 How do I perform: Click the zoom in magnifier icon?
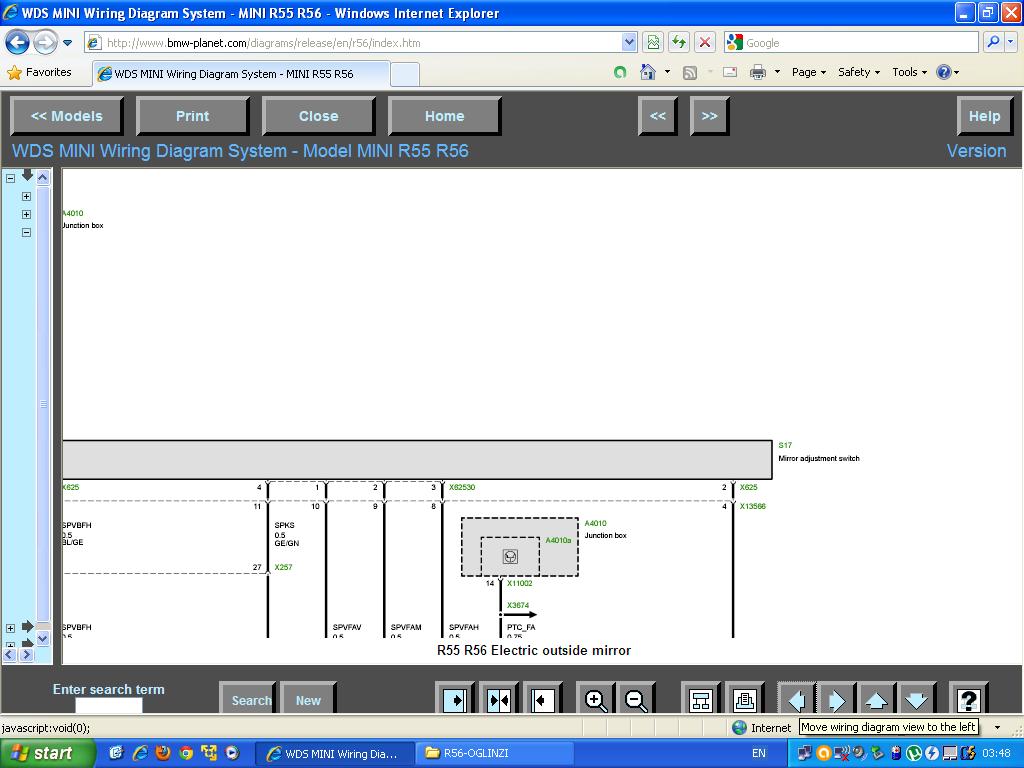(596, 700)
